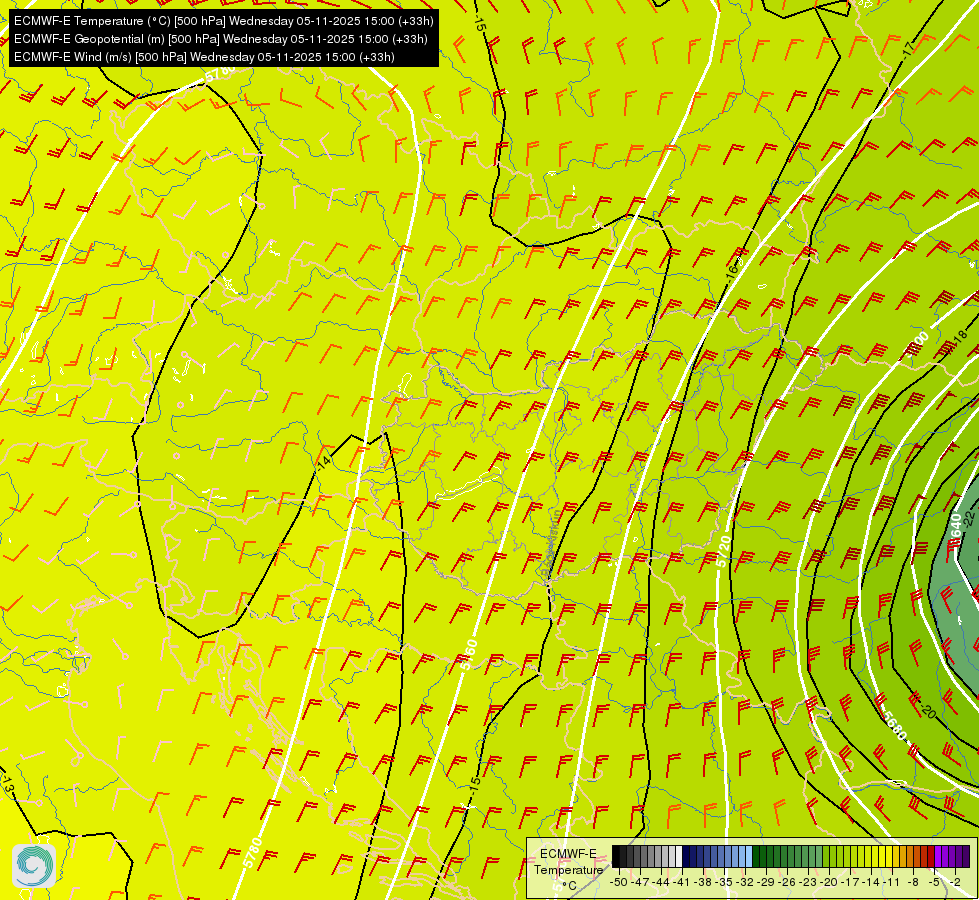Click the °C unit label in legend
This screenshot has width=979, height=900.
(x=569, y=886)
